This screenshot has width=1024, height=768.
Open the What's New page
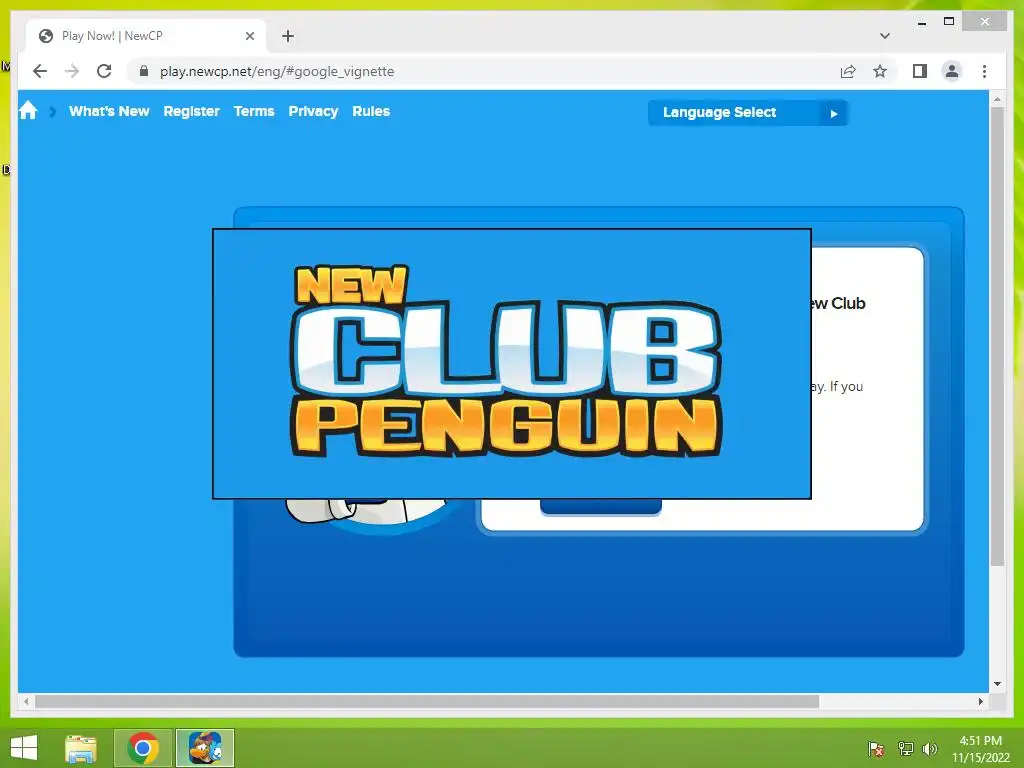coord(109,111)
